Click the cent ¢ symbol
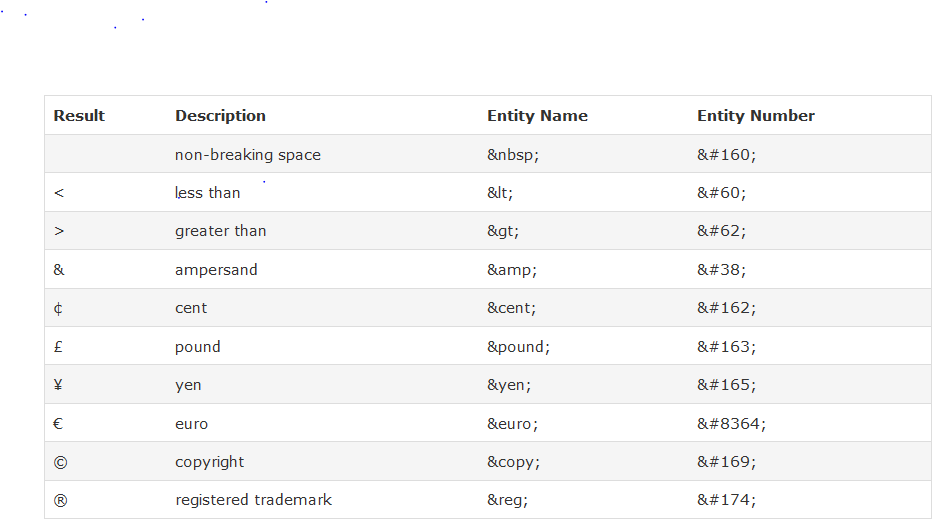The width and height of the screenshot is (933, 522). coord(58,308)
